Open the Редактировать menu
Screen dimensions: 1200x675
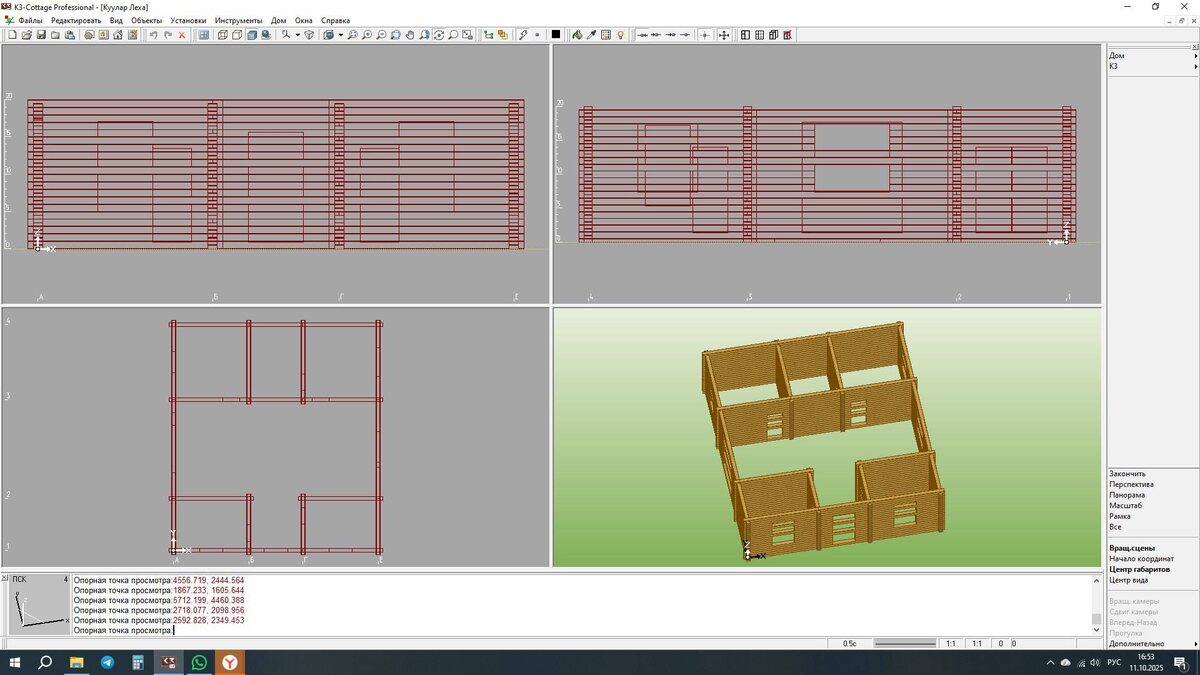76,20
